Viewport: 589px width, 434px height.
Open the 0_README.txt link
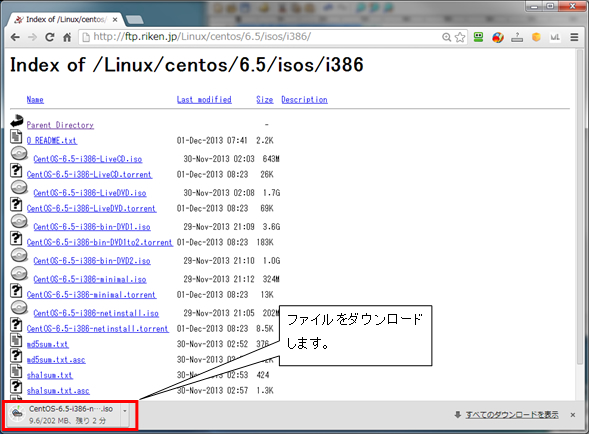pos(52,141)
